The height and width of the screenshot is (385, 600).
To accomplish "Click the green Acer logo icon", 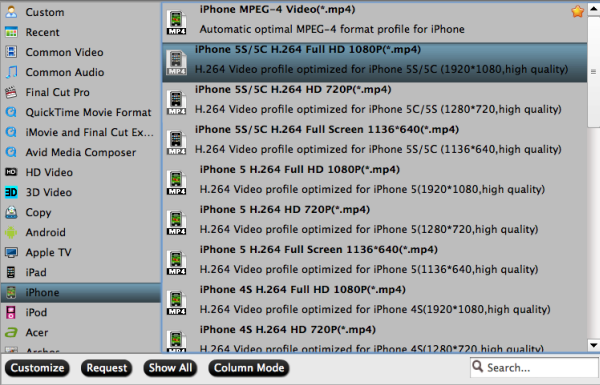I will 11,332.
